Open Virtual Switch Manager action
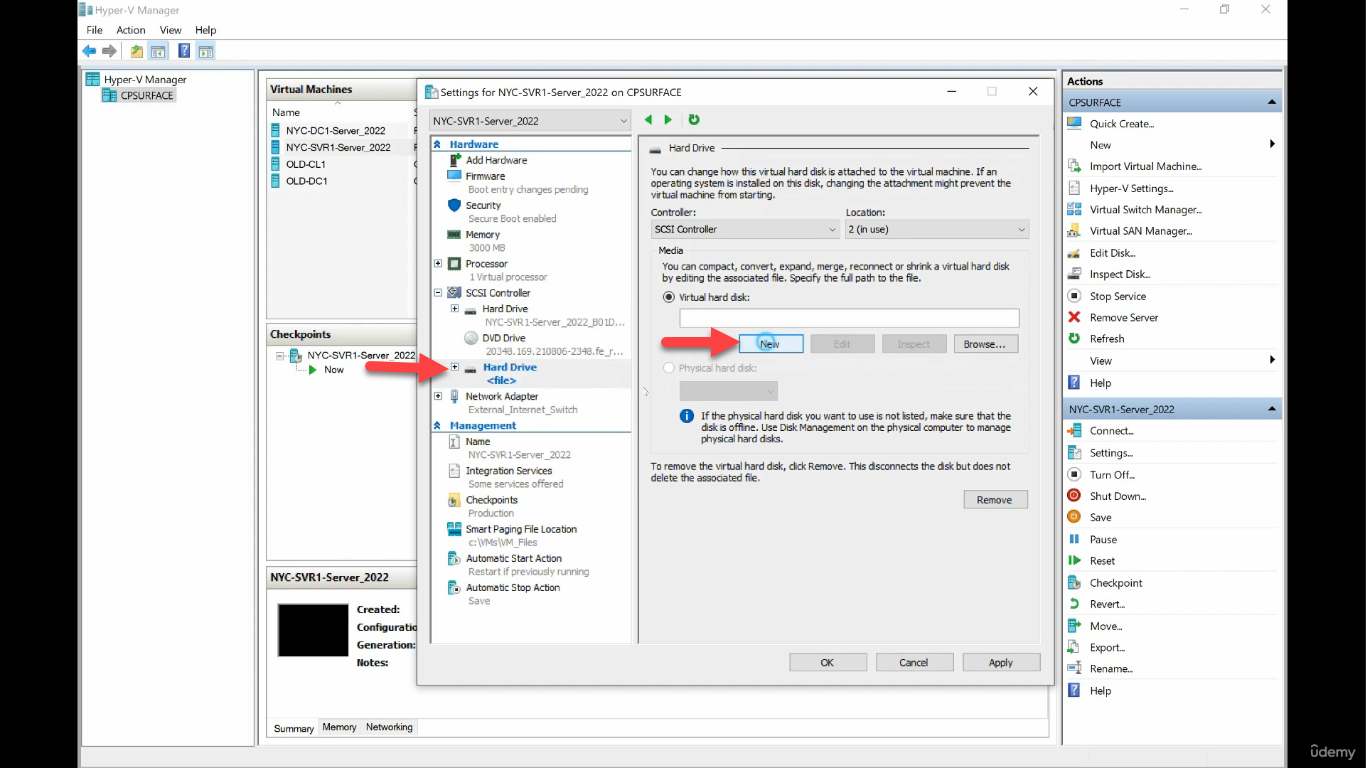 [x=1145, y=210]
